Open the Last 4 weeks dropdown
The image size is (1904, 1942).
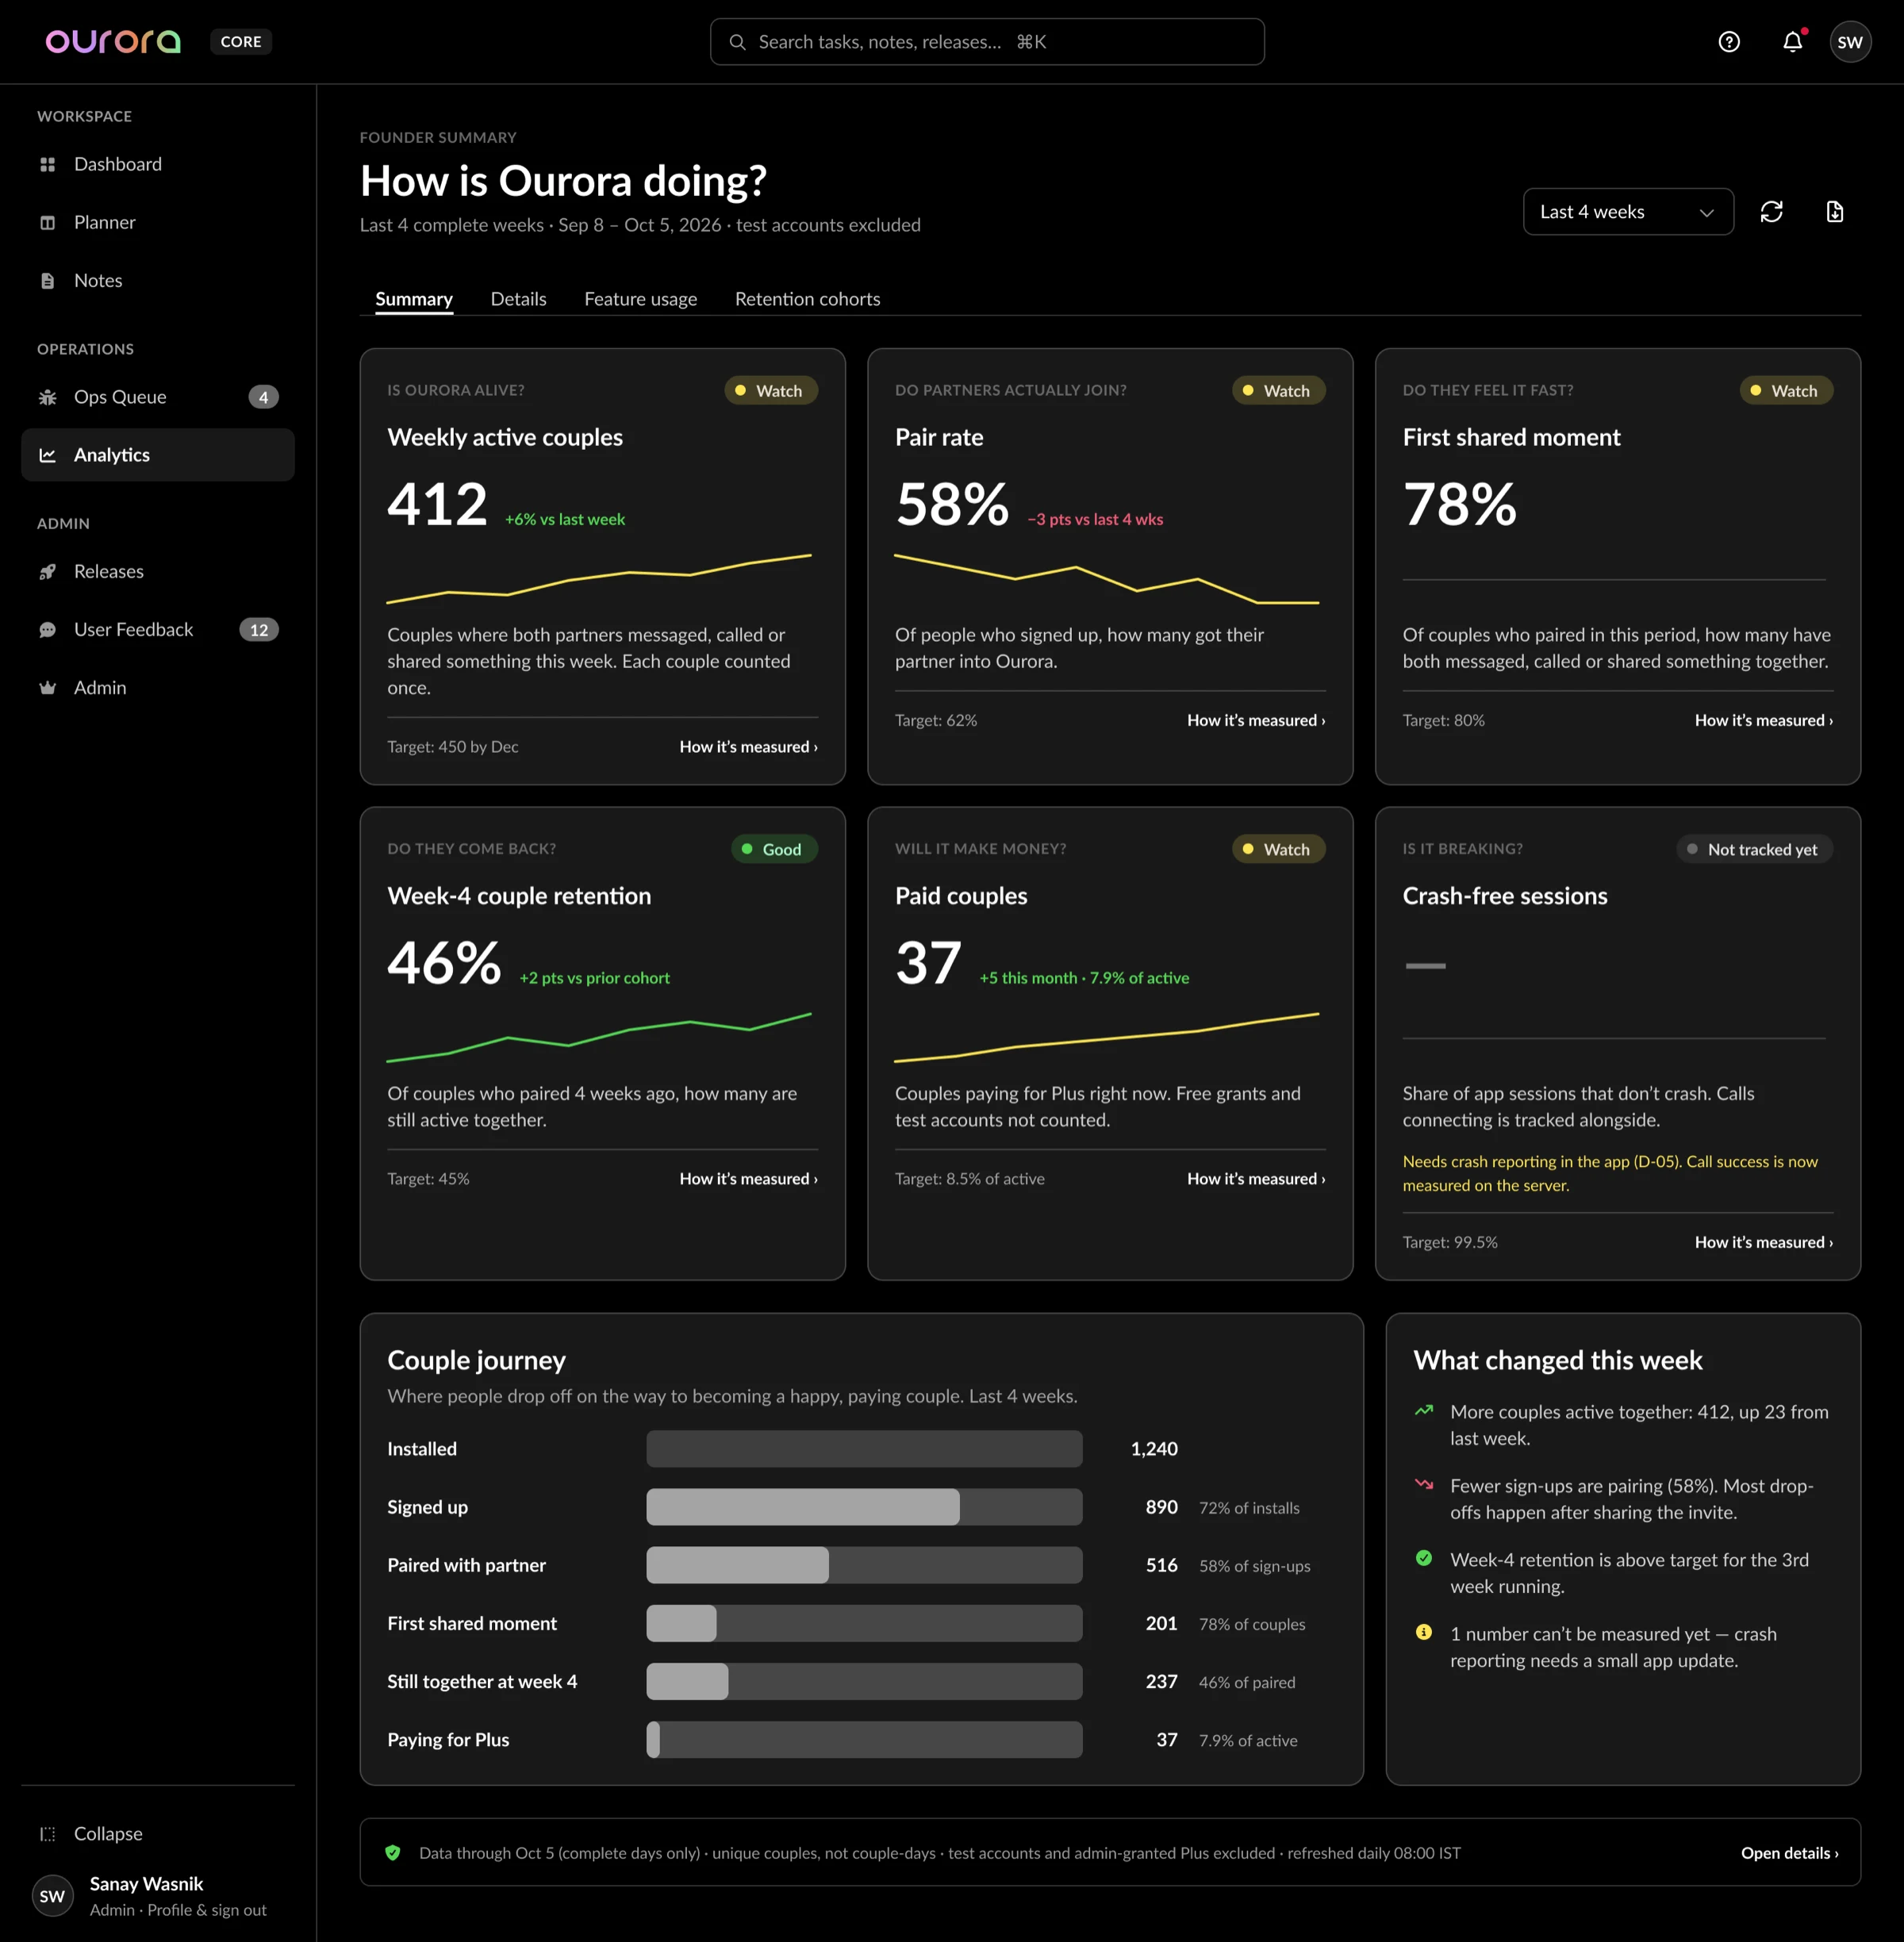point(1628,212)
